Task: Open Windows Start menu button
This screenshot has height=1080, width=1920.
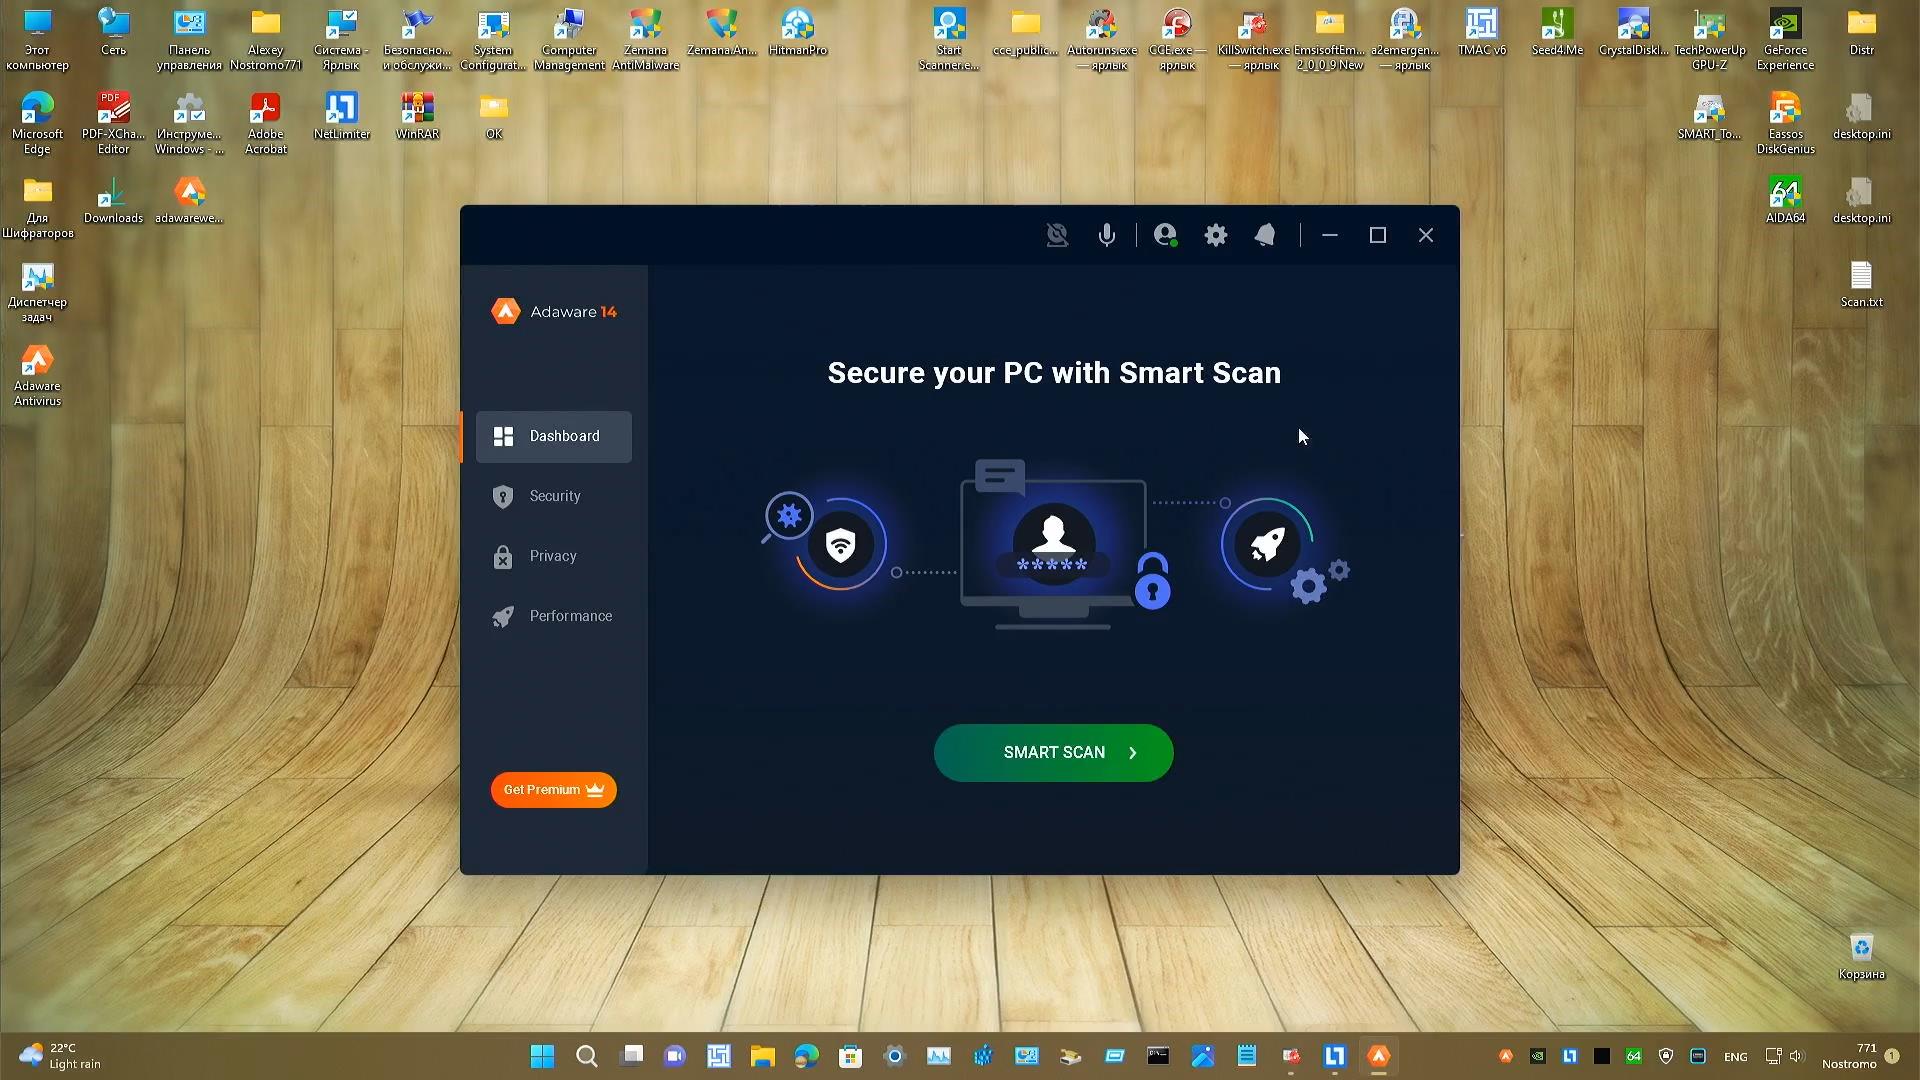Action: pyautogui.click(x=542, y=1056)
